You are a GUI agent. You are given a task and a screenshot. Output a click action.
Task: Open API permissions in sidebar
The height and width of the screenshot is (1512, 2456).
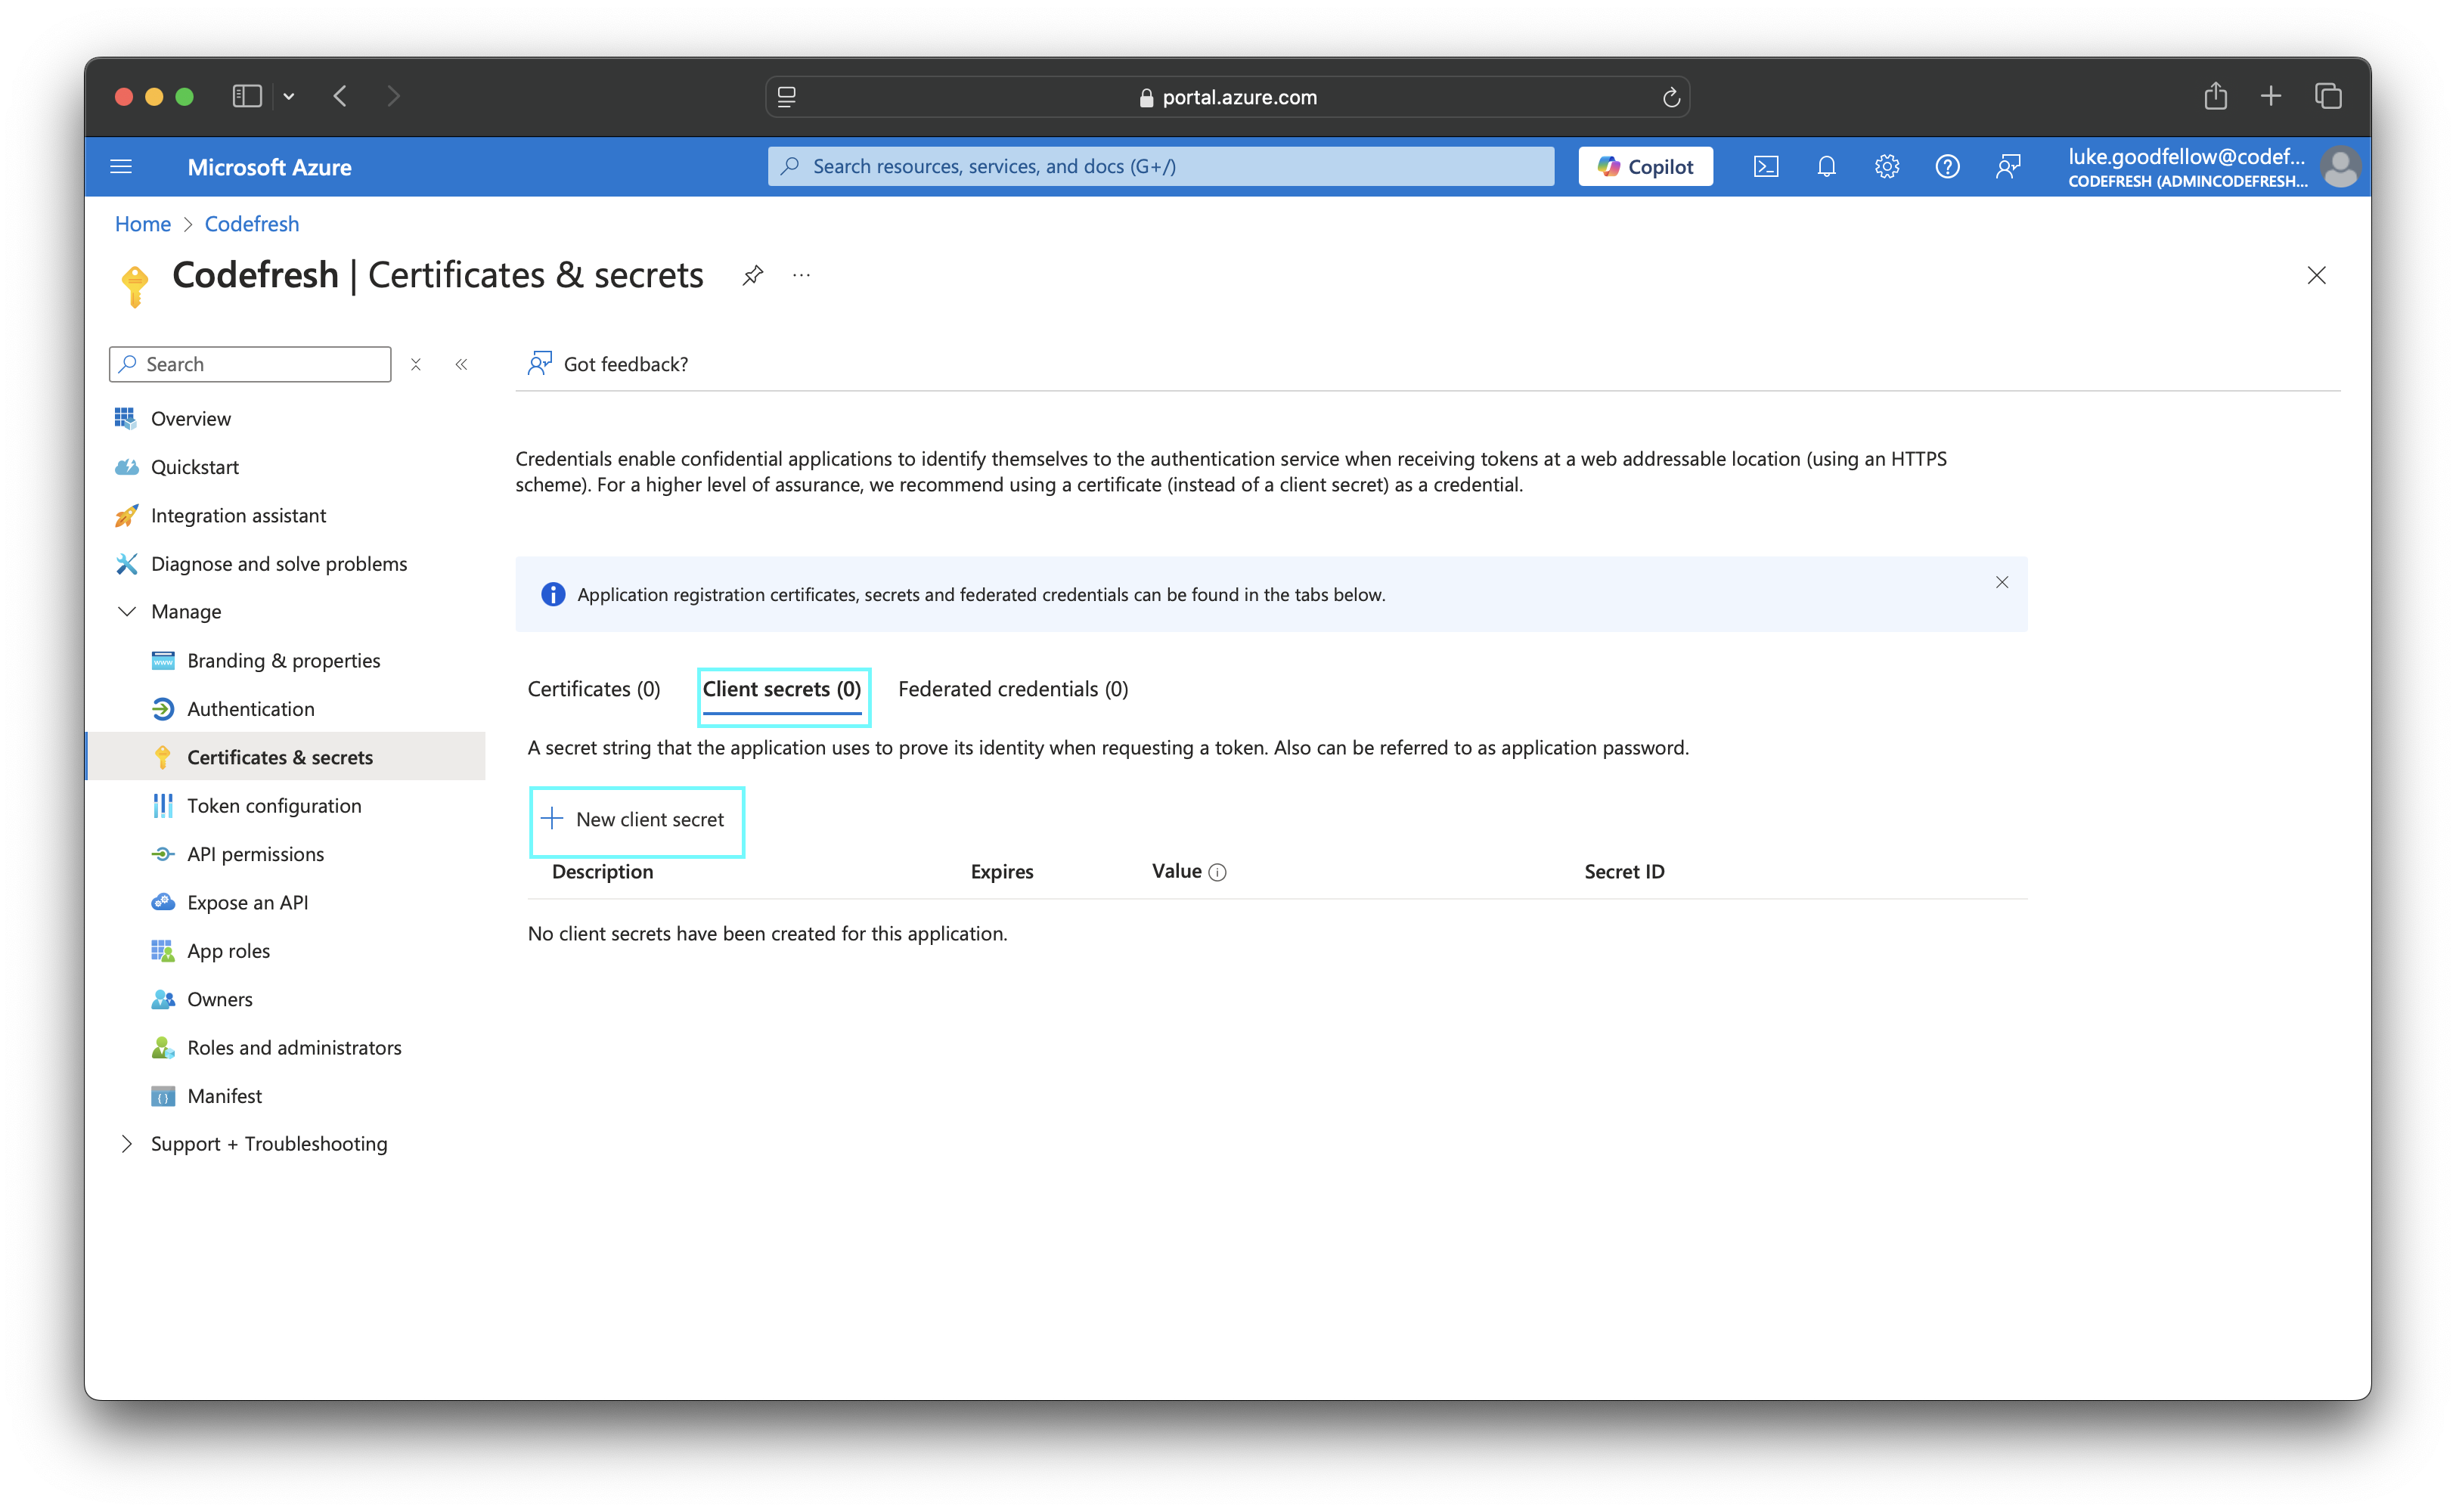(255, 854)
